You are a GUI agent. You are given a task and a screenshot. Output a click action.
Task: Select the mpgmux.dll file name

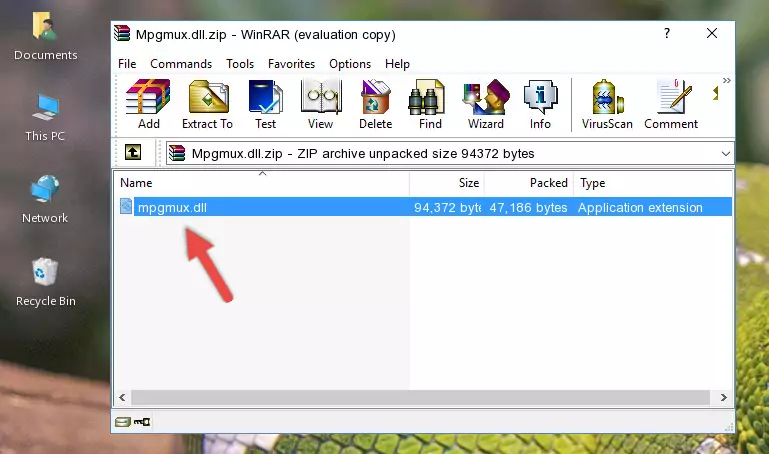point(172,207)
